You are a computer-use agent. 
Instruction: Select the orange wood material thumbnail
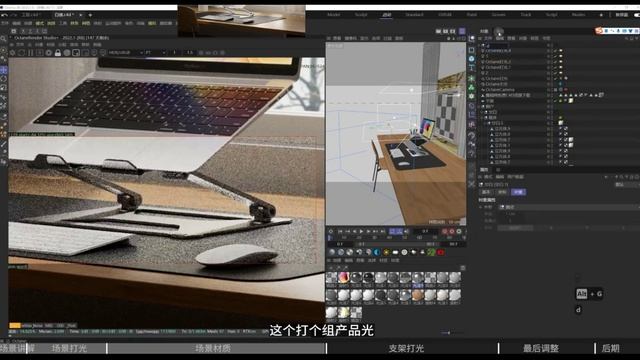[418, 295]
